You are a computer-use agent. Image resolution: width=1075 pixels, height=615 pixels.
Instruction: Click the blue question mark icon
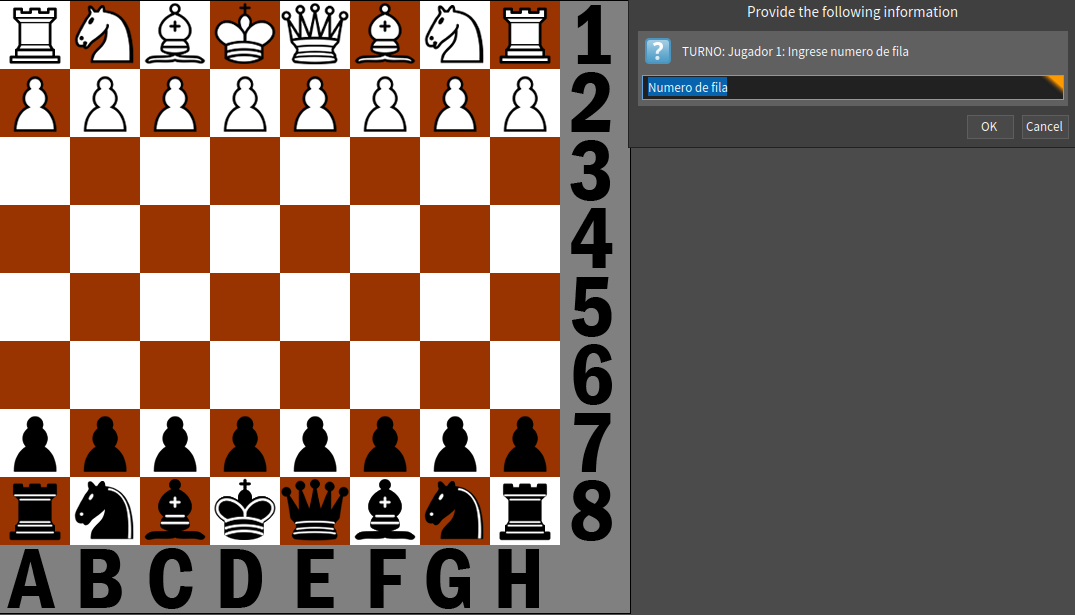[x=657, y=51]
